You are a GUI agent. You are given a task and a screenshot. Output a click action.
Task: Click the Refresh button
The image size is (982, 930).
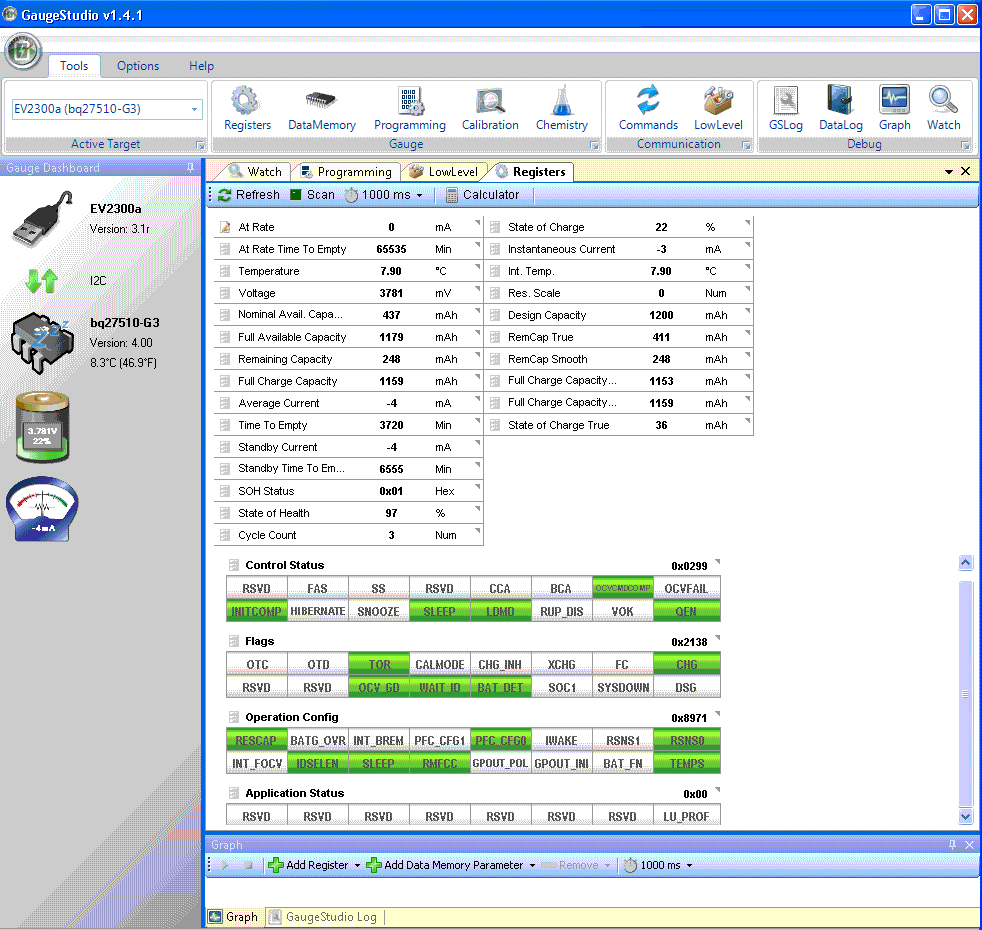(x=249, y=195)
